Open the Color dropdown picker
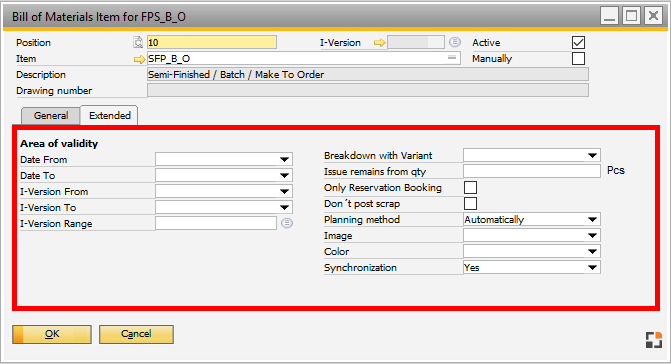This screenshot has height=364, width=671. (592, 252)
